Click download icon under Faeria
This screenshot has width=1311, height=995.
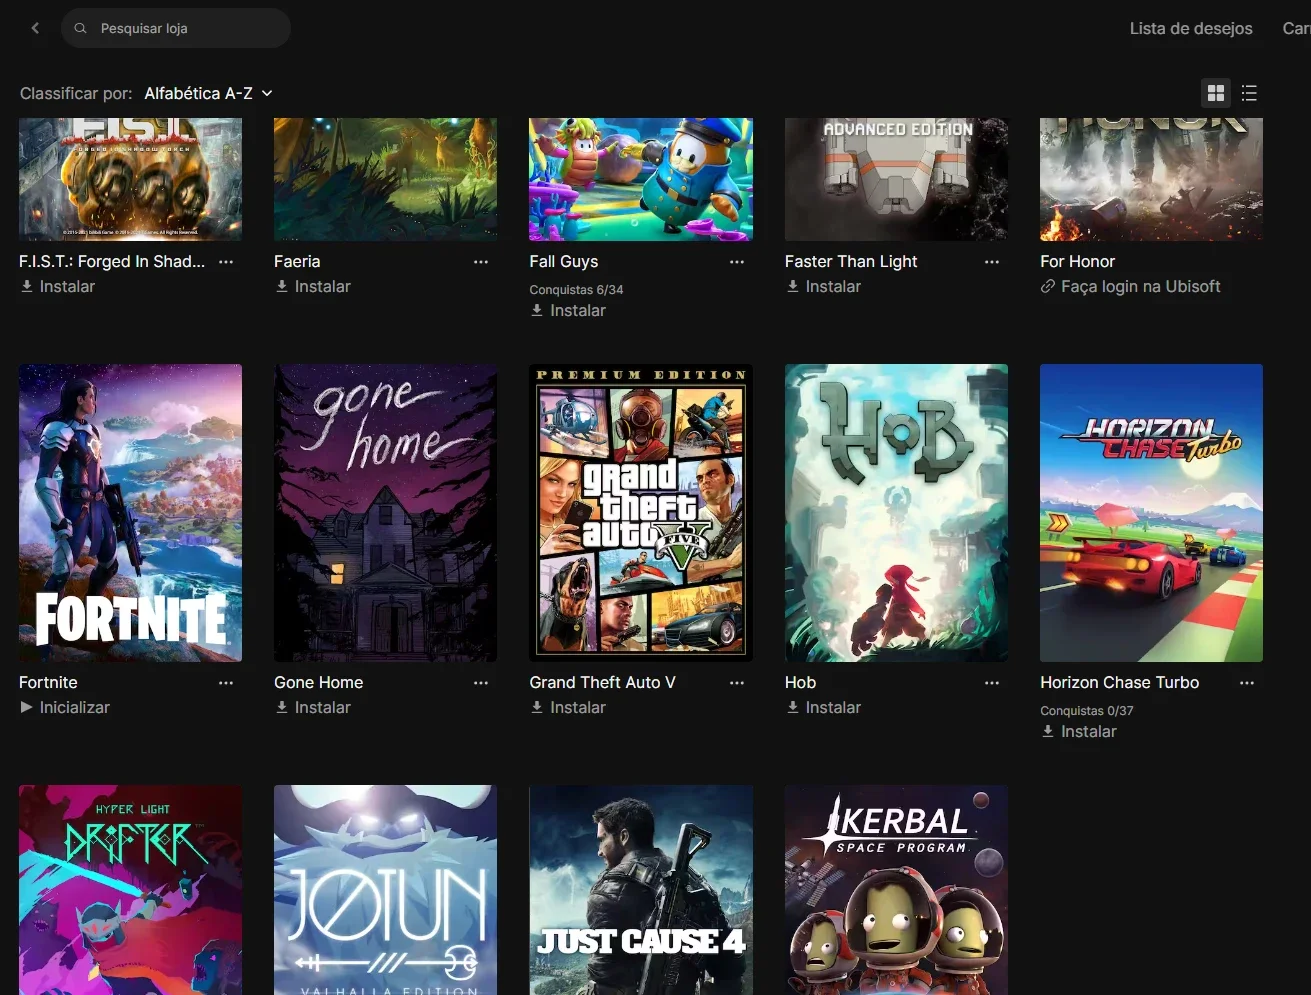pos(282,286)
